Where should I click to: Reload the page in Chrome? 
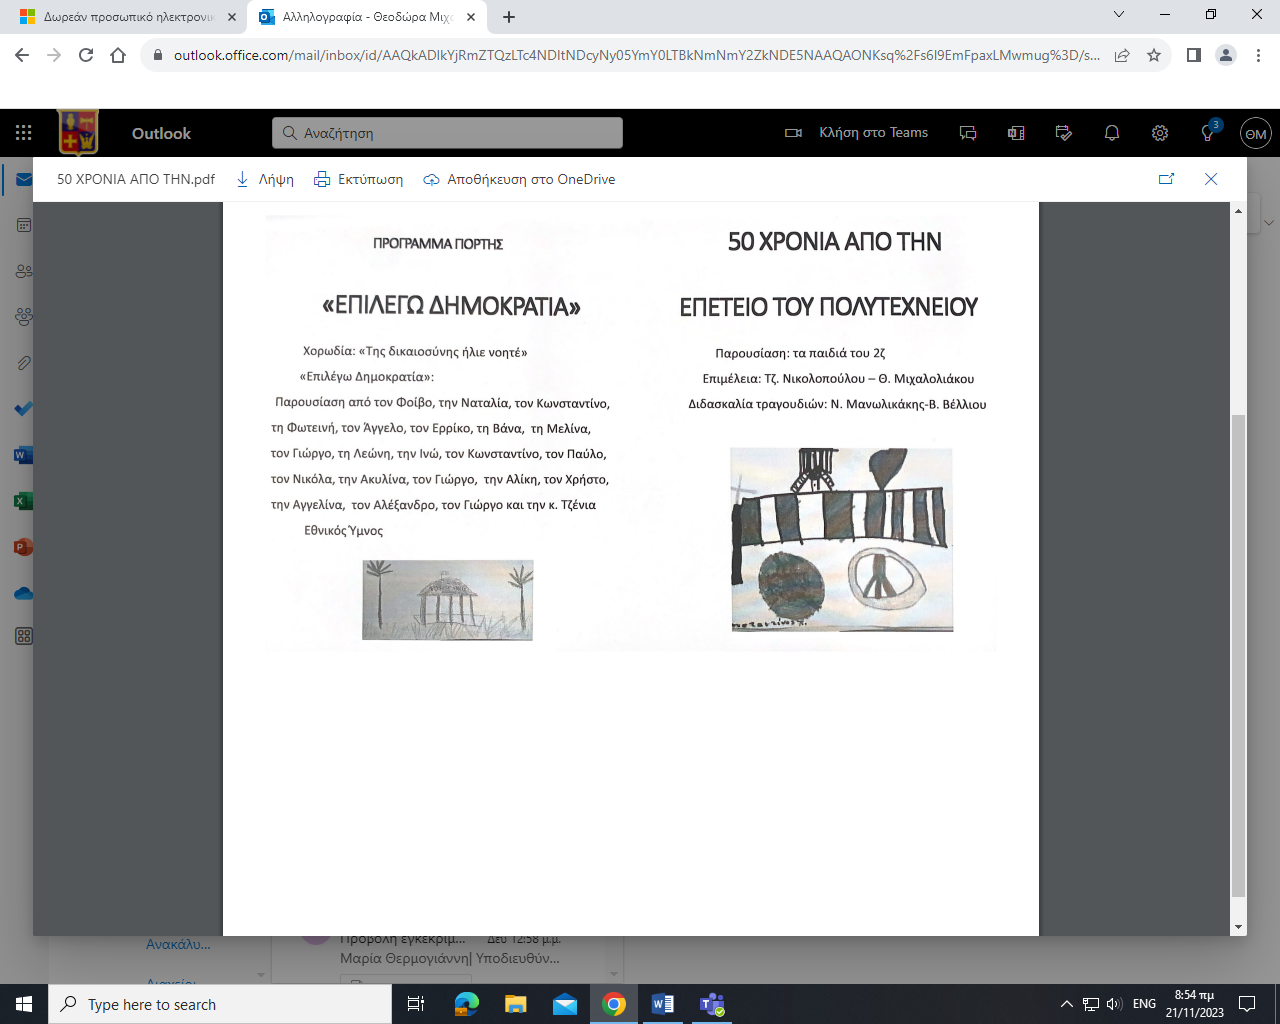coord(86,55)
